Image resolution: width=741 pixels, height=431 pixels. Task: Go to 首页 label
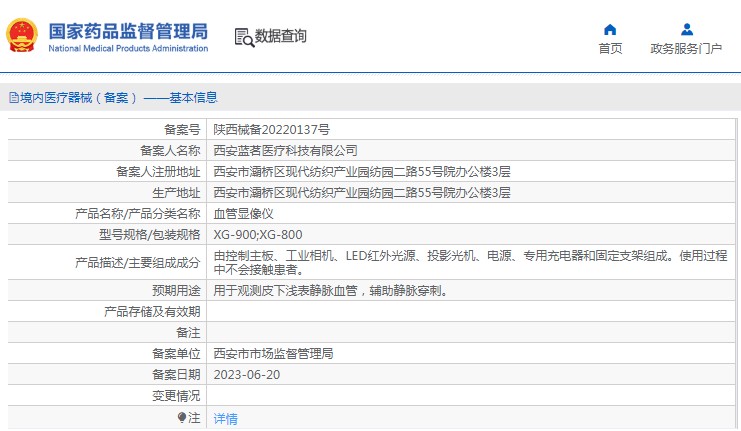tap(610, 48)
